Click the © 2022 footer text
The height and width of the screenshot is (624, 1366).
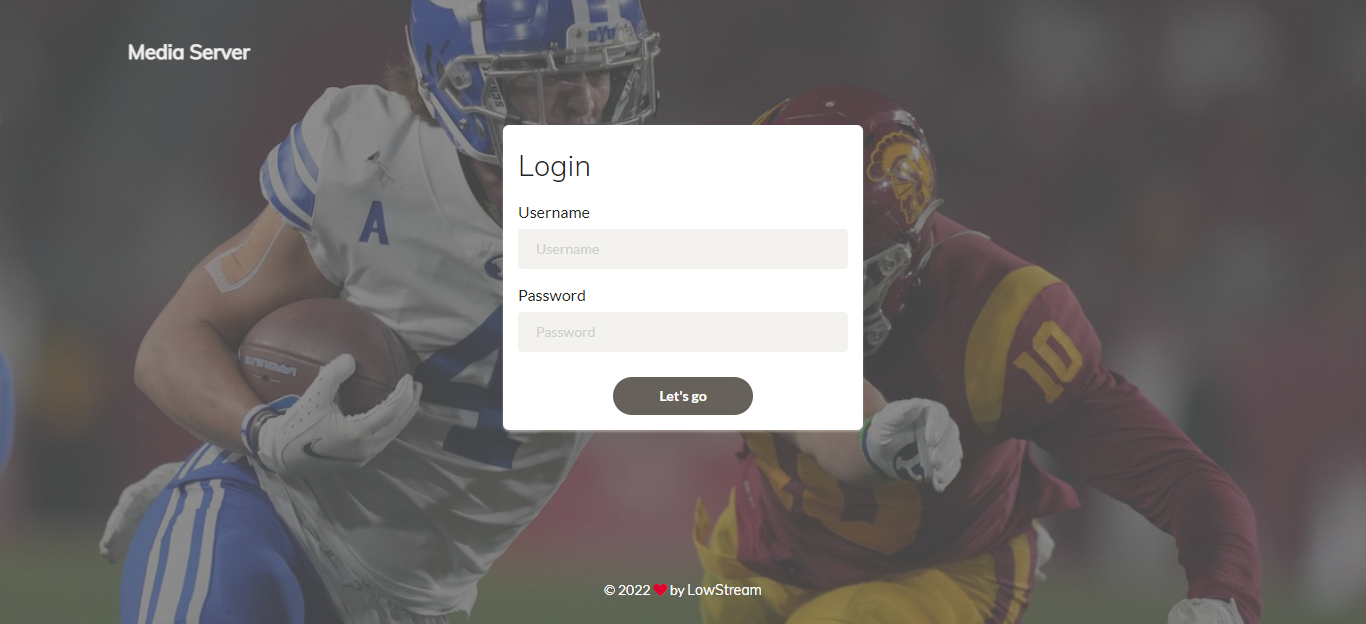(627, 590)
